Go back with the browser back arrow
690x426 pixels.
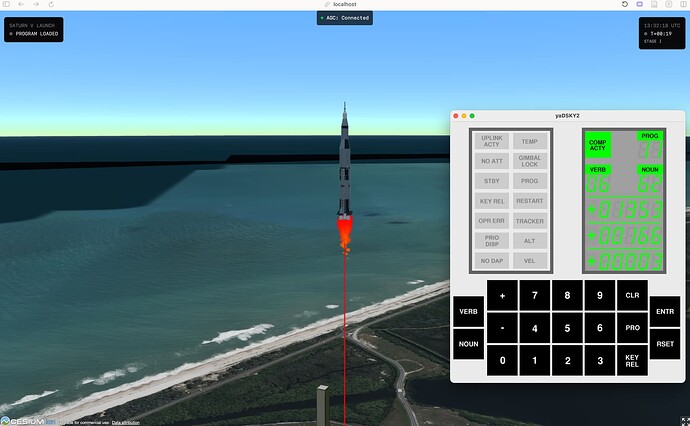21,4
